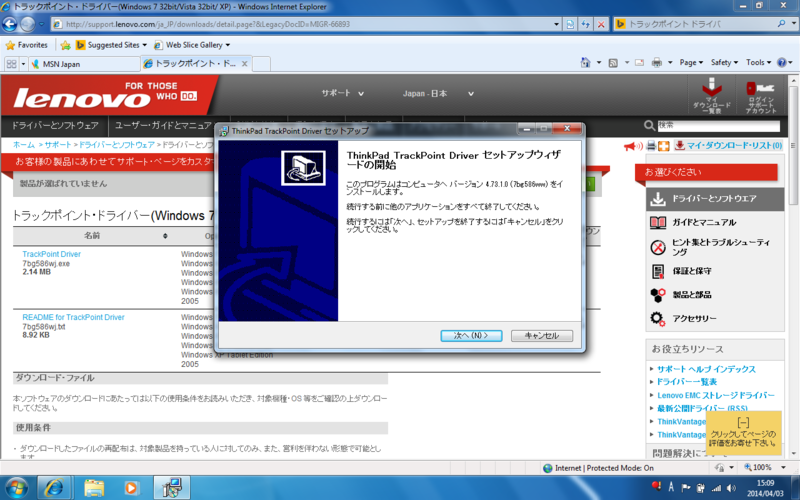Click README for TrackPoint Driver link
This screenshot has width=800, height=500.
[73, 317]
